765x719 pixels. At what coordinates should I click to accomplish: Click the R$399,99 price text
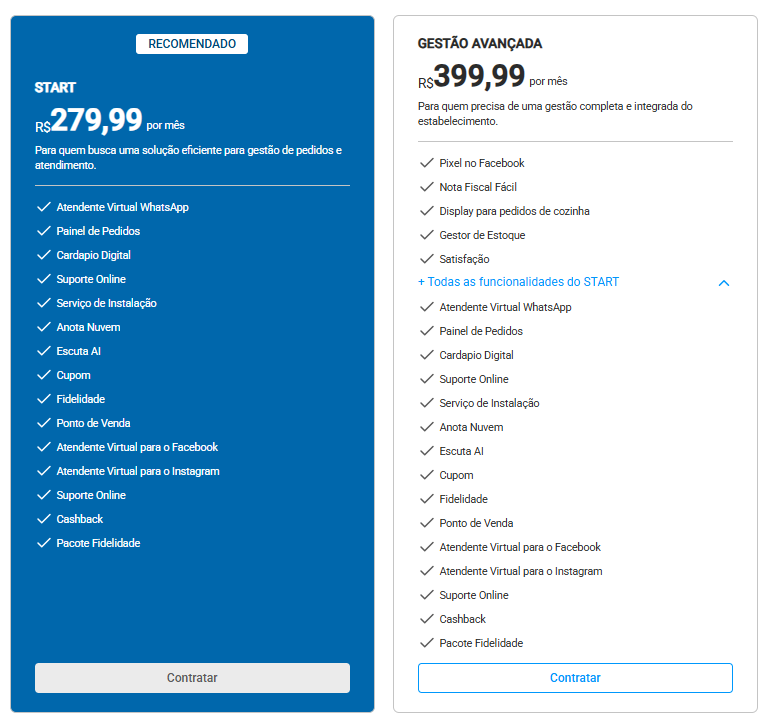471,76
